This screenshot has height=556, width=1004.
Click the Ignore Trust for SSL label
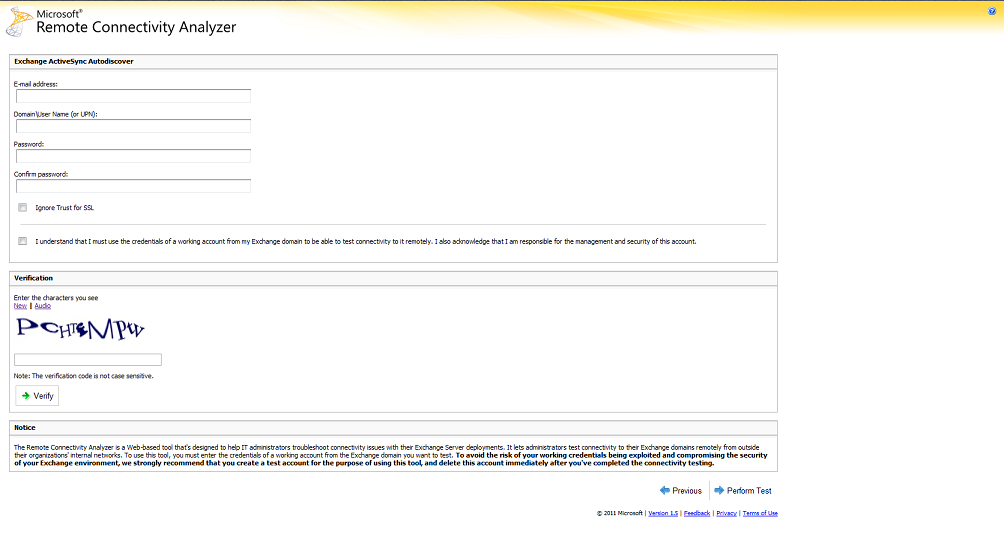(x=64, y=208)
